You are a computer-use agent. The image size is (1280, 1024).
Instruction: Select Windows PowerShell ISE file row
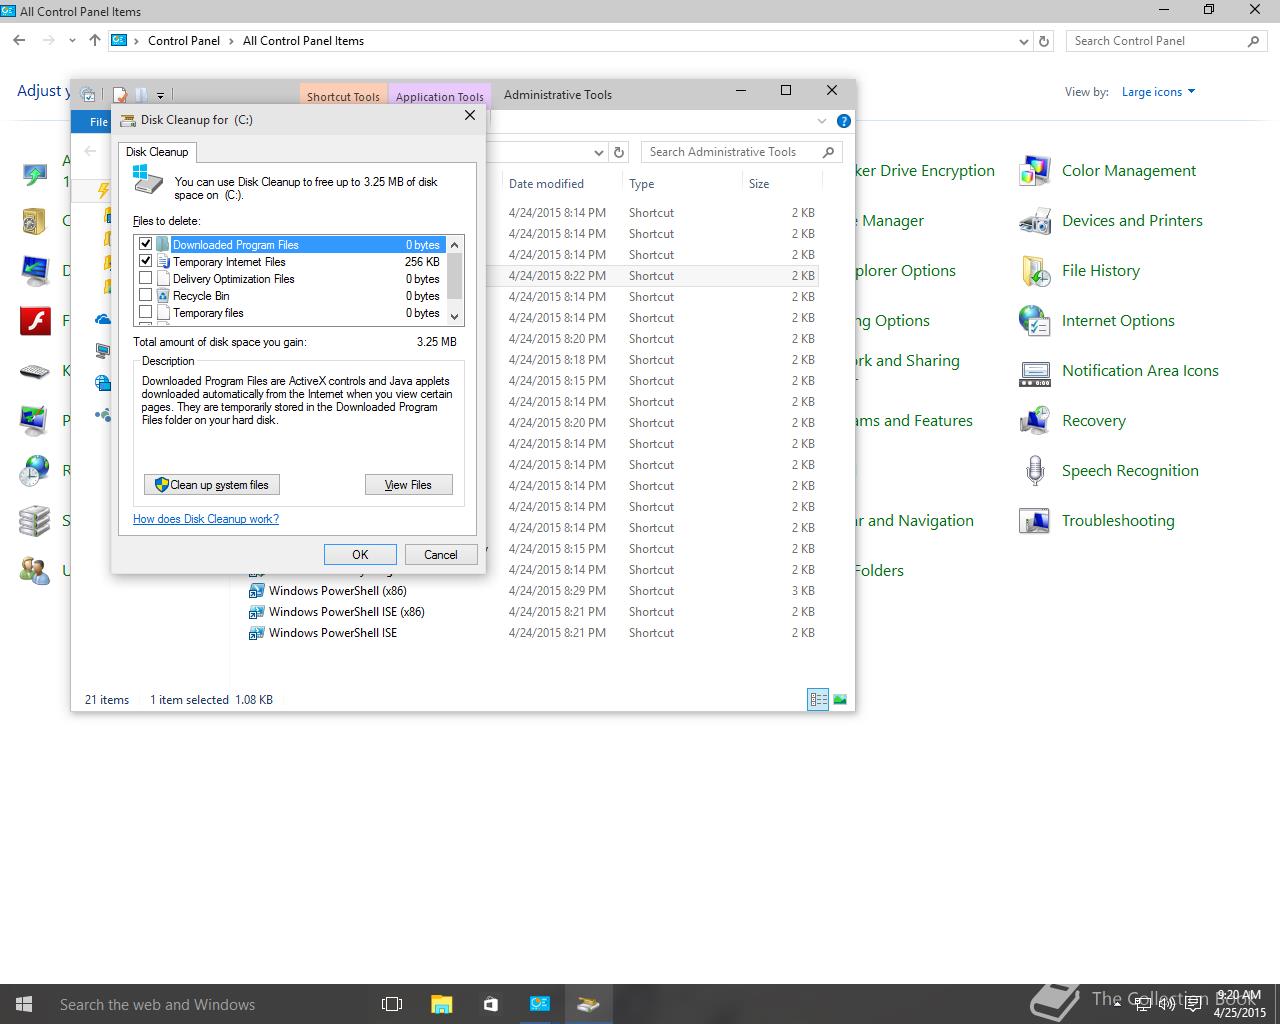[533, 633]
